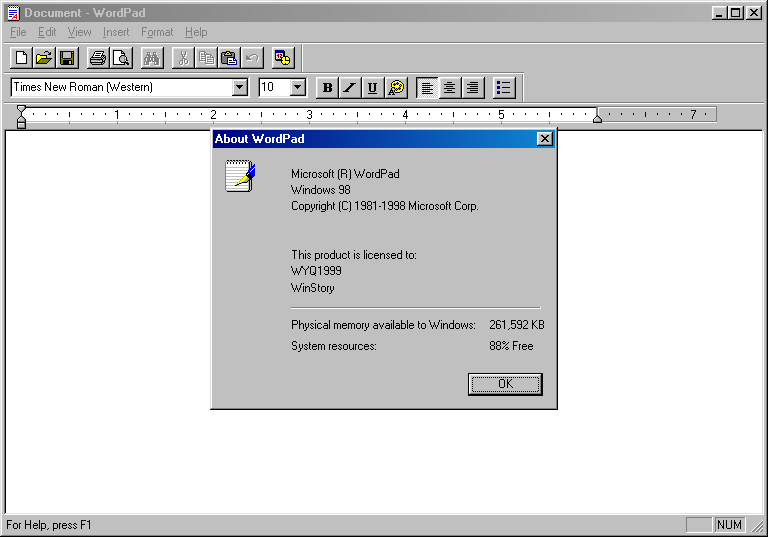
Task: Click 'For Help, press F1' status text
Action: click(48, 525)
